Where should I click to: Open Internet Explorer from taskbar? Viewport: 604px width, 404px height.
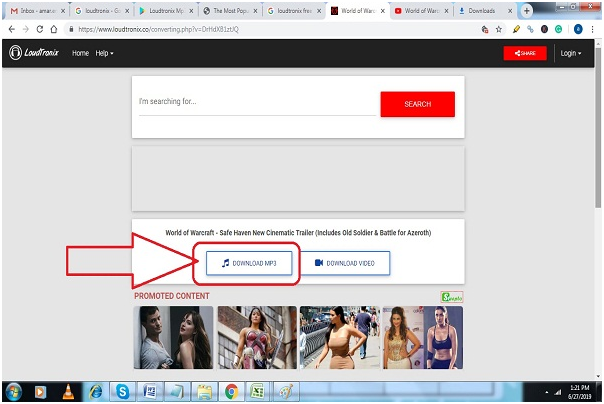coord(96,392)
